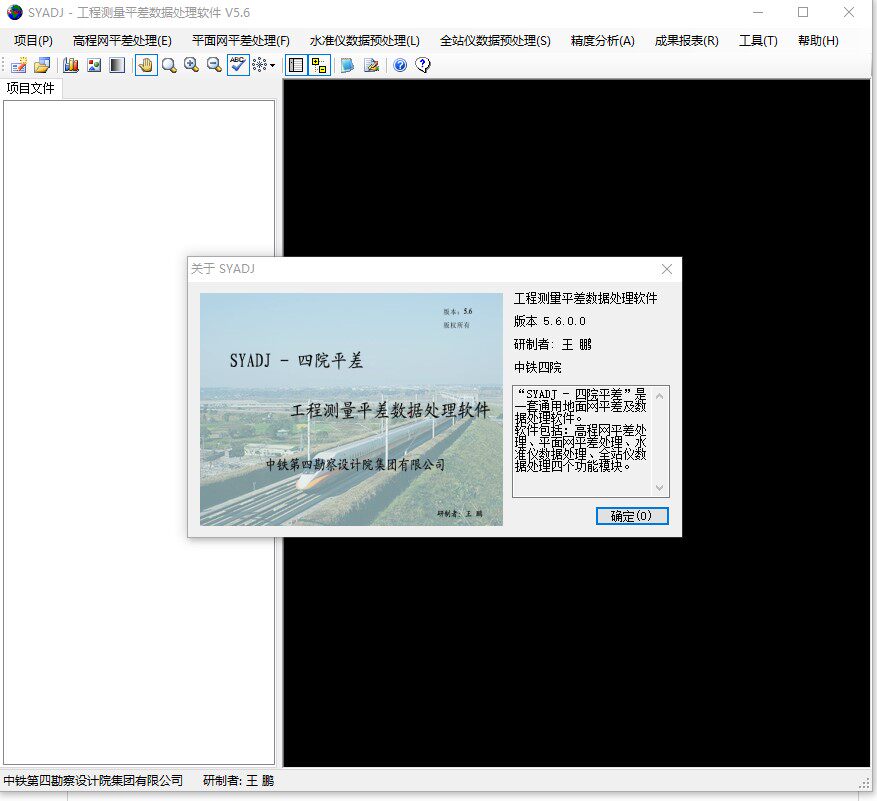
Task: Click the bar chart toolbar icon
Action: (71, 65)
